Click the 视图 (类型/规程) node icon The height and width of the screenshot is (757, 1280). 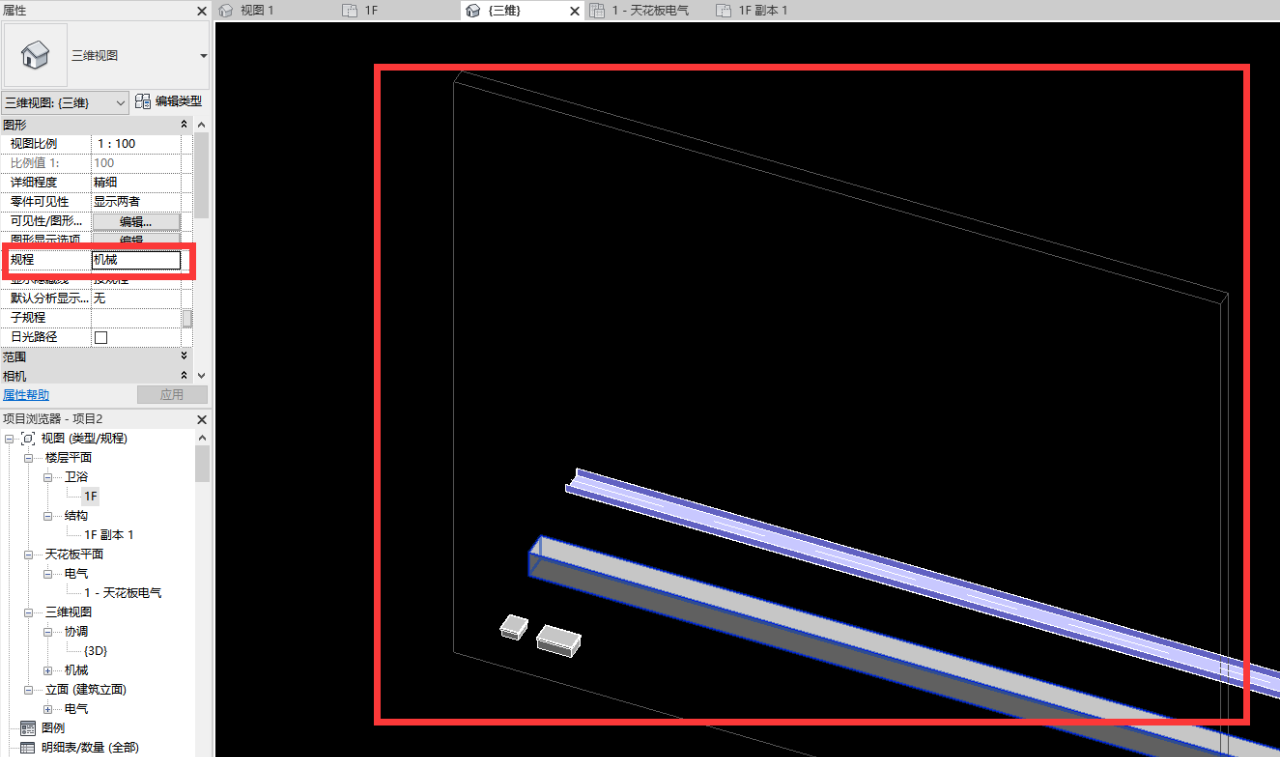point(28,438)
